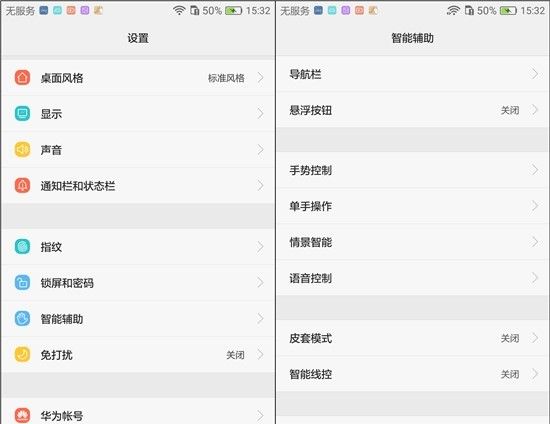Select 皮套模式 option

(412, 338)
